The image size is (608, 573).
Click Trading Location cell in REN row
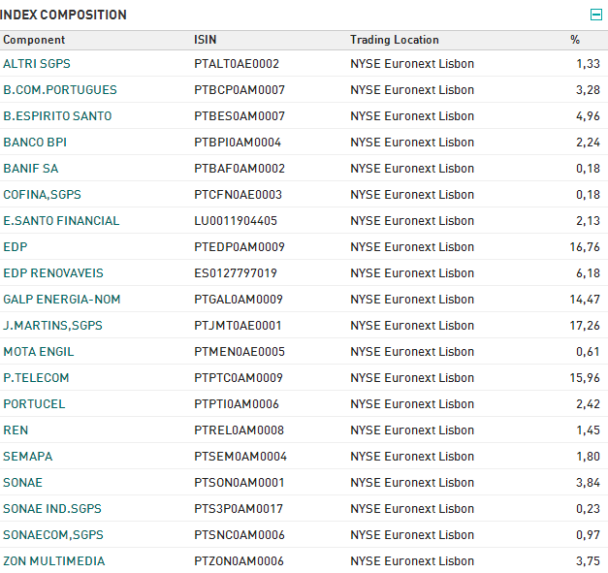(412, 430)
